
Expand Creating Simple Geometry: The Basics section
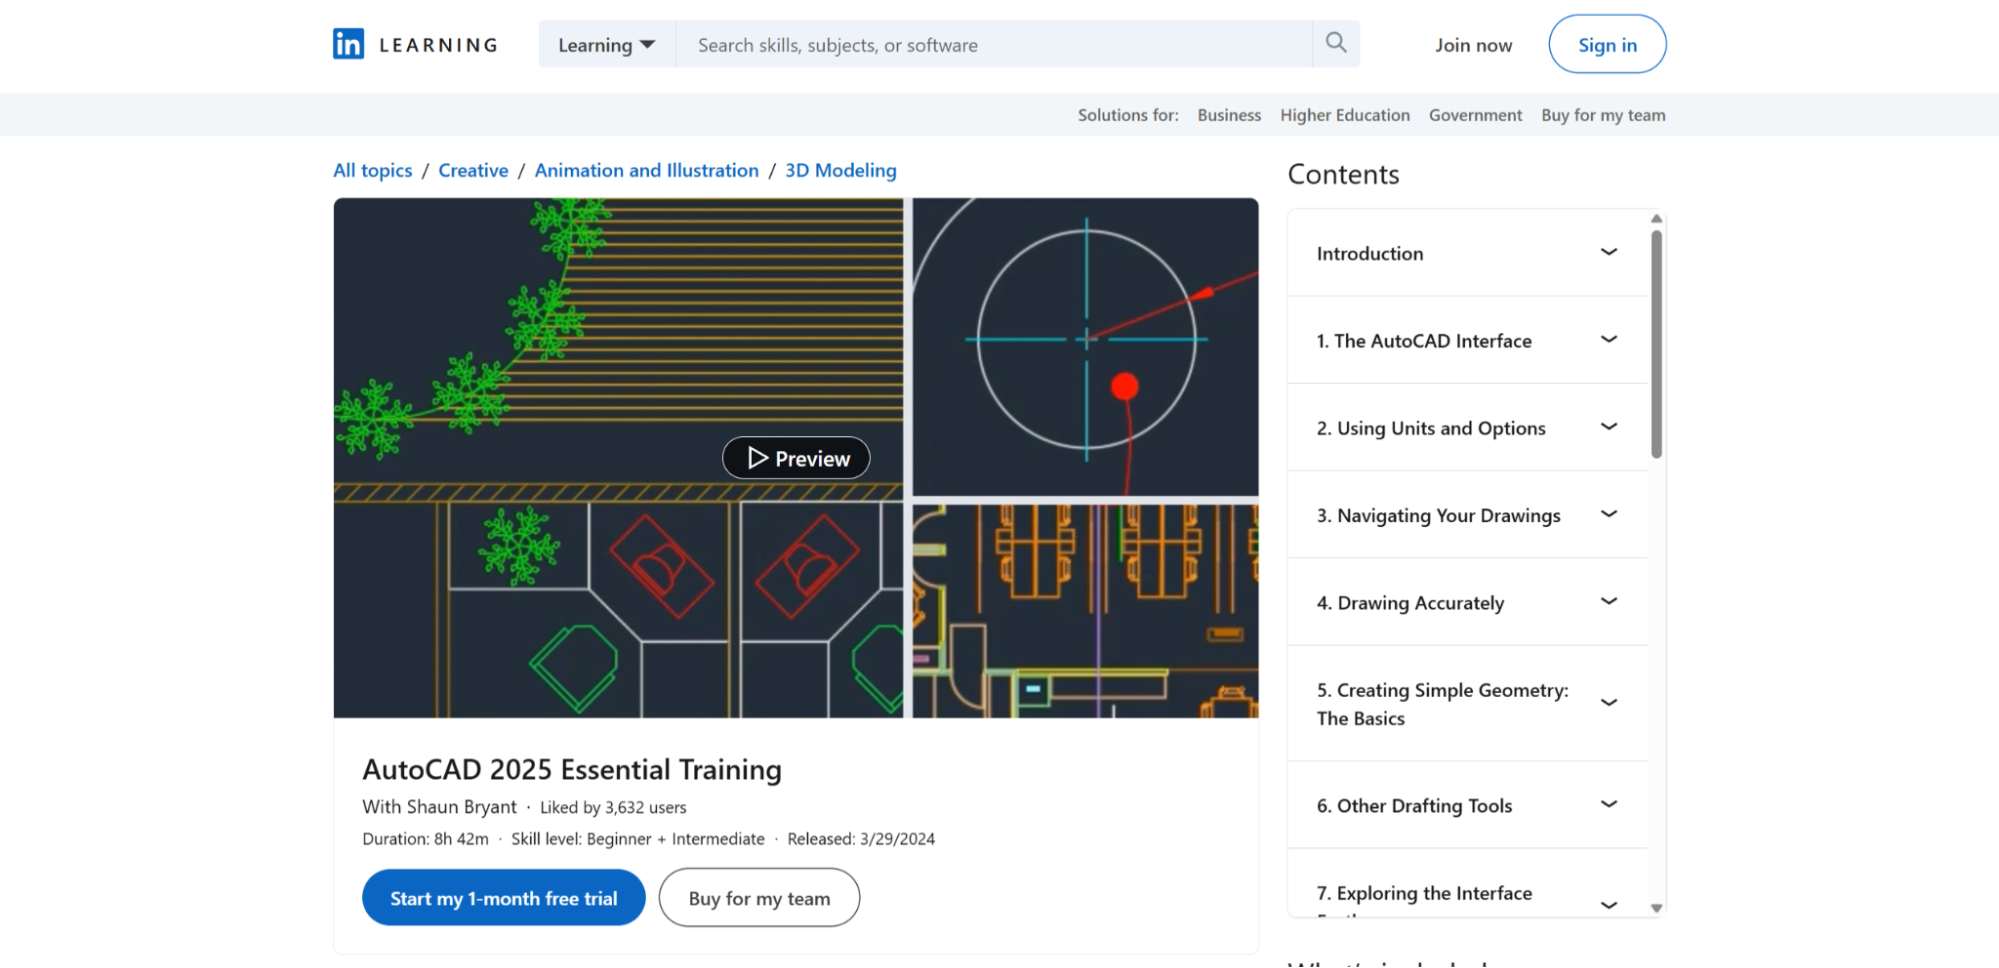[1467, 703]
